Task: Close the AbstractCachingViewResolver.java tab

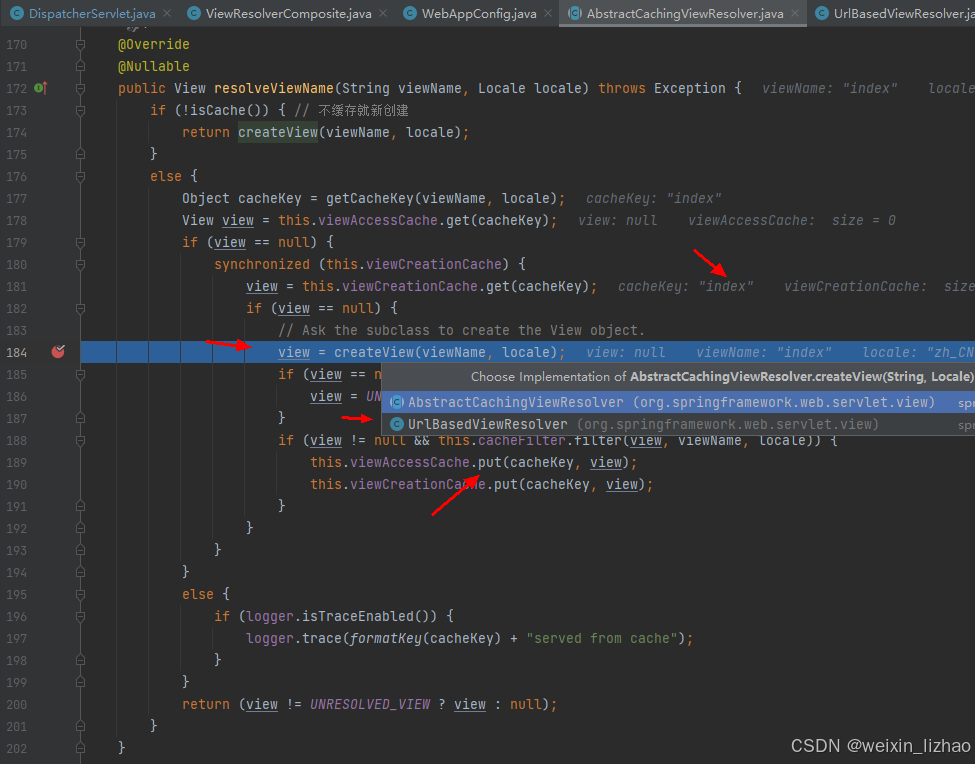Action: pos(795,13)
